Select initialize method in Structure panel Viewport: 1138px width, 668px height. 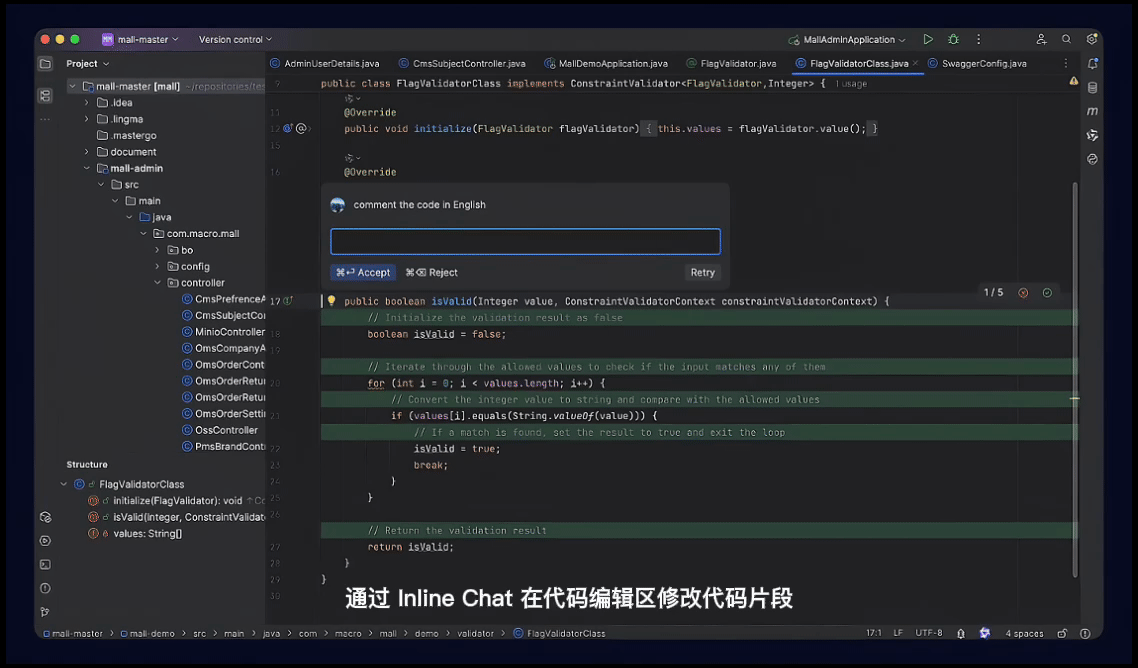(x=176, y=501)
